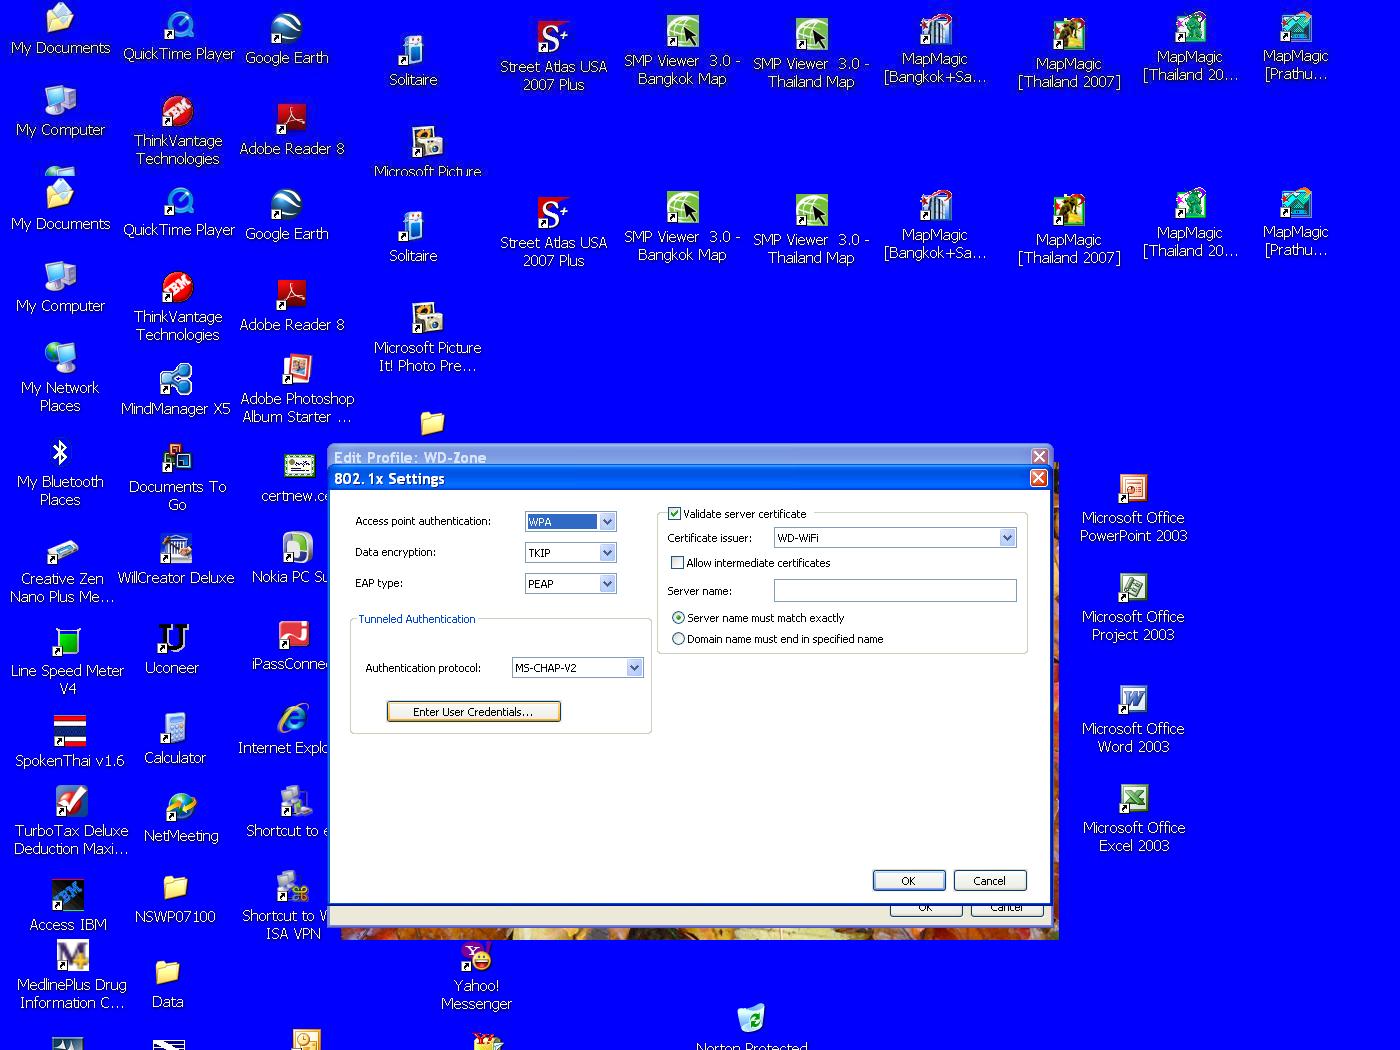Launch Yahoo! Messenger desktop icon
The height and width of the screenshot is (1050, 1400).
coord(476,957)
